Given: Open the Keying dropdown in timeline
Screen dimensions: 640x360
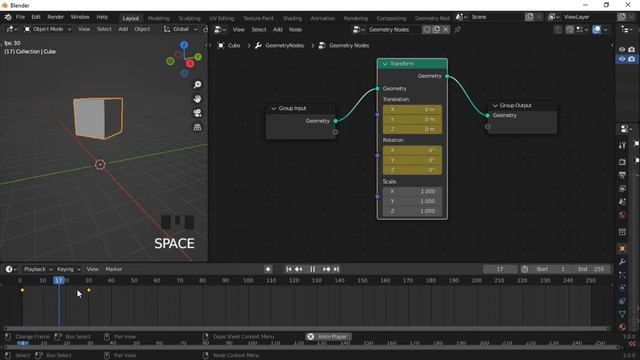Looking at the screenshot, I should (69, 269).
